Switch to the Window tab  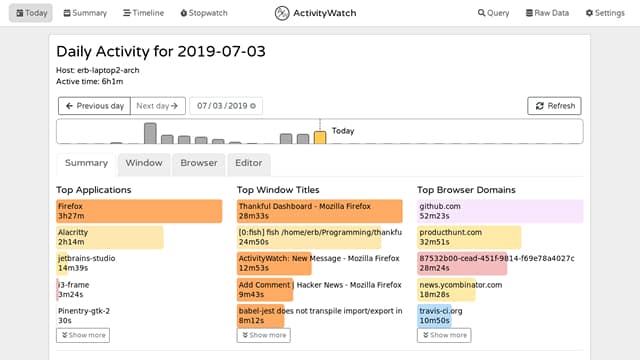click(144, 163)
